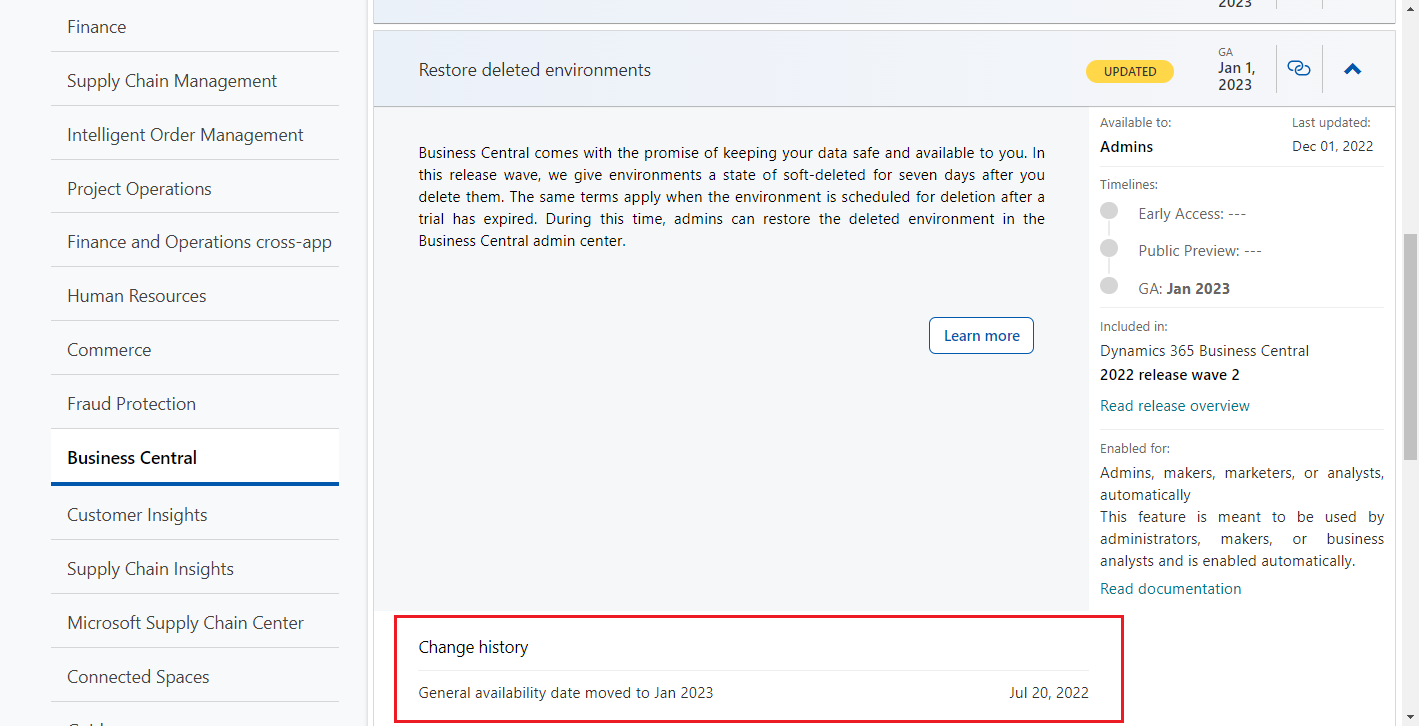Click the scrollbar down arrow
The width and height of the screenshot is (1419, 726).
[1410, 717]
